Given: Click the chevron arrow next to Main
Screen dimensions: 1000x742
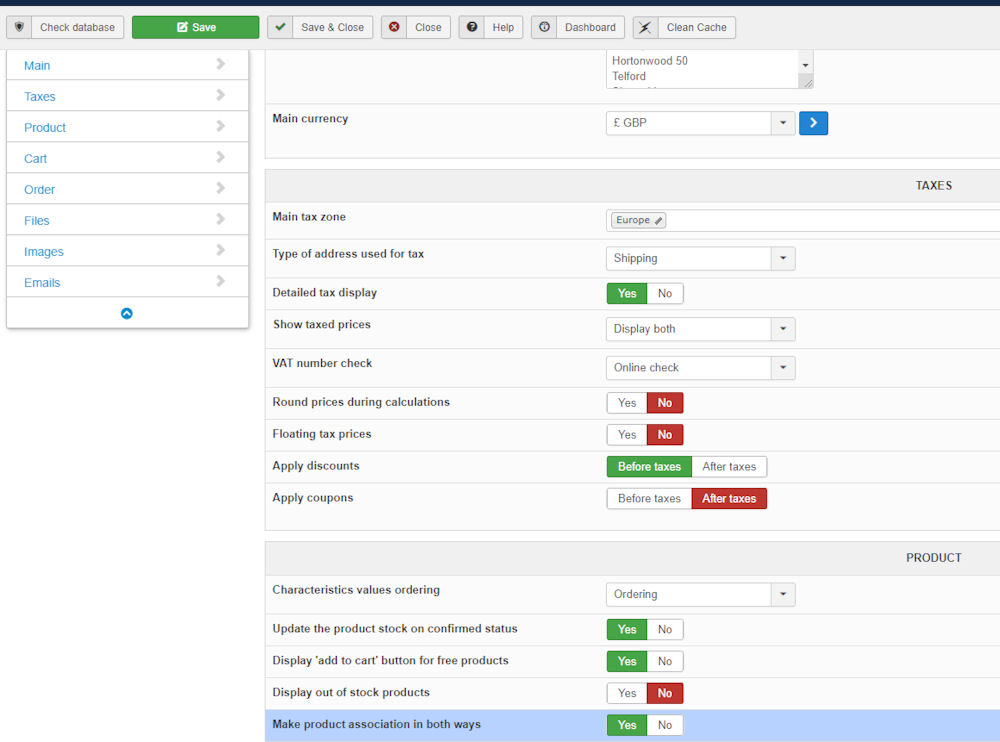Looking at the screenshot, I should click(221, 64).
